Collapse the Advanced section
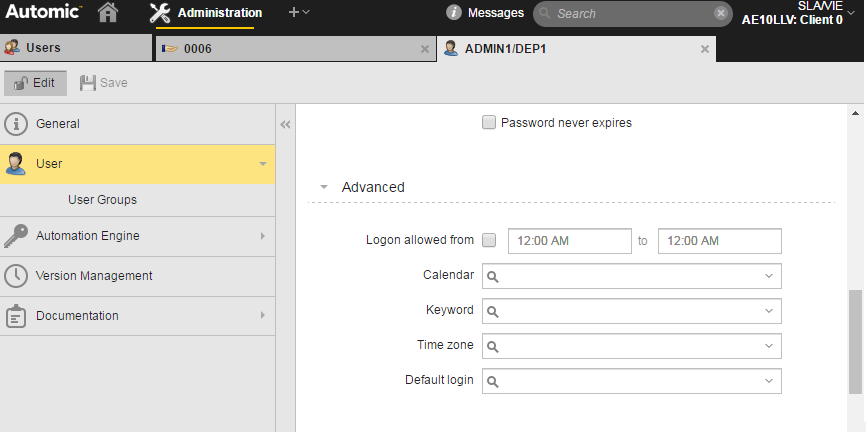The width and height of the screenshot is (866, 432). click(324, 187)
